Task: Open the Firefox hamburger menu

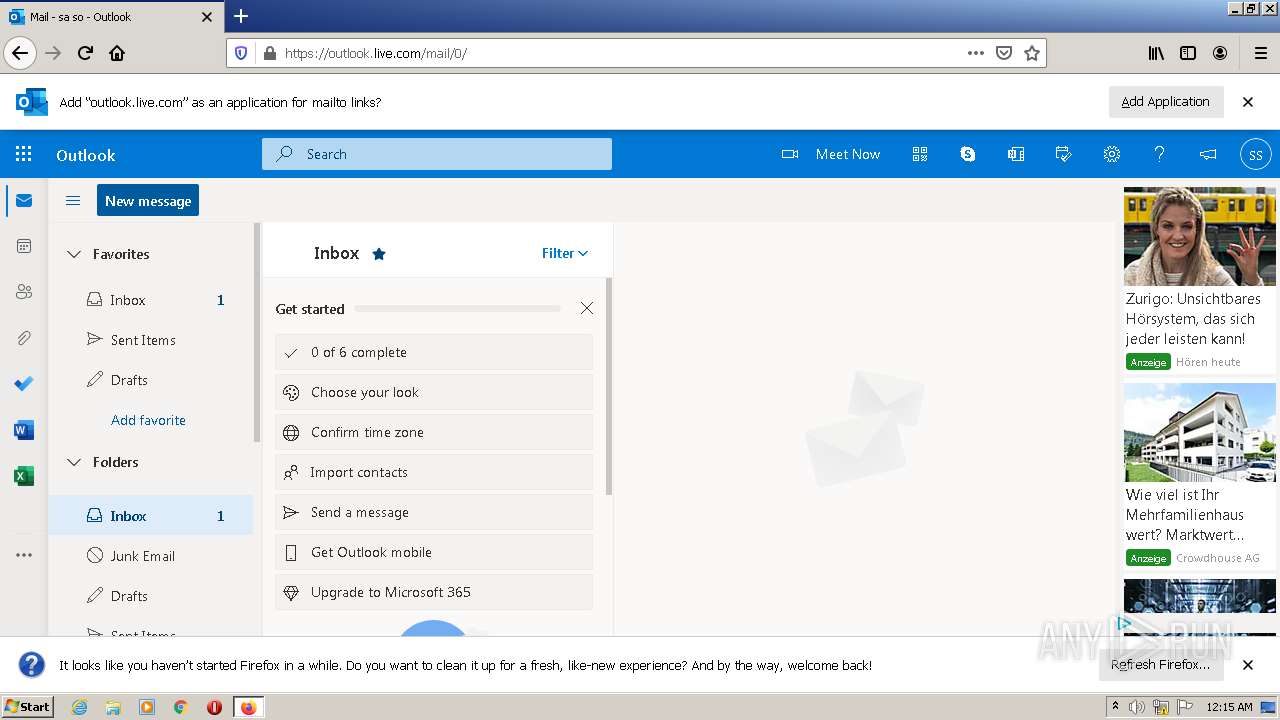Action: pos(1260,53)
